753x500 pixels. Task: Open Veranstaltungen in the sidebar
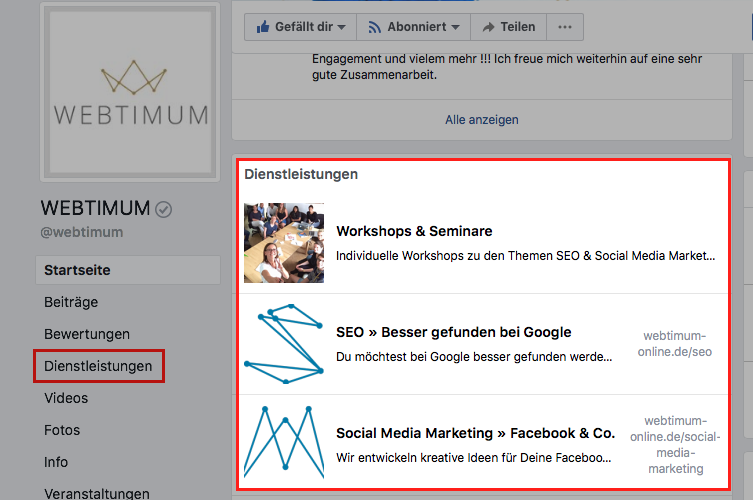tap(97, 493)
